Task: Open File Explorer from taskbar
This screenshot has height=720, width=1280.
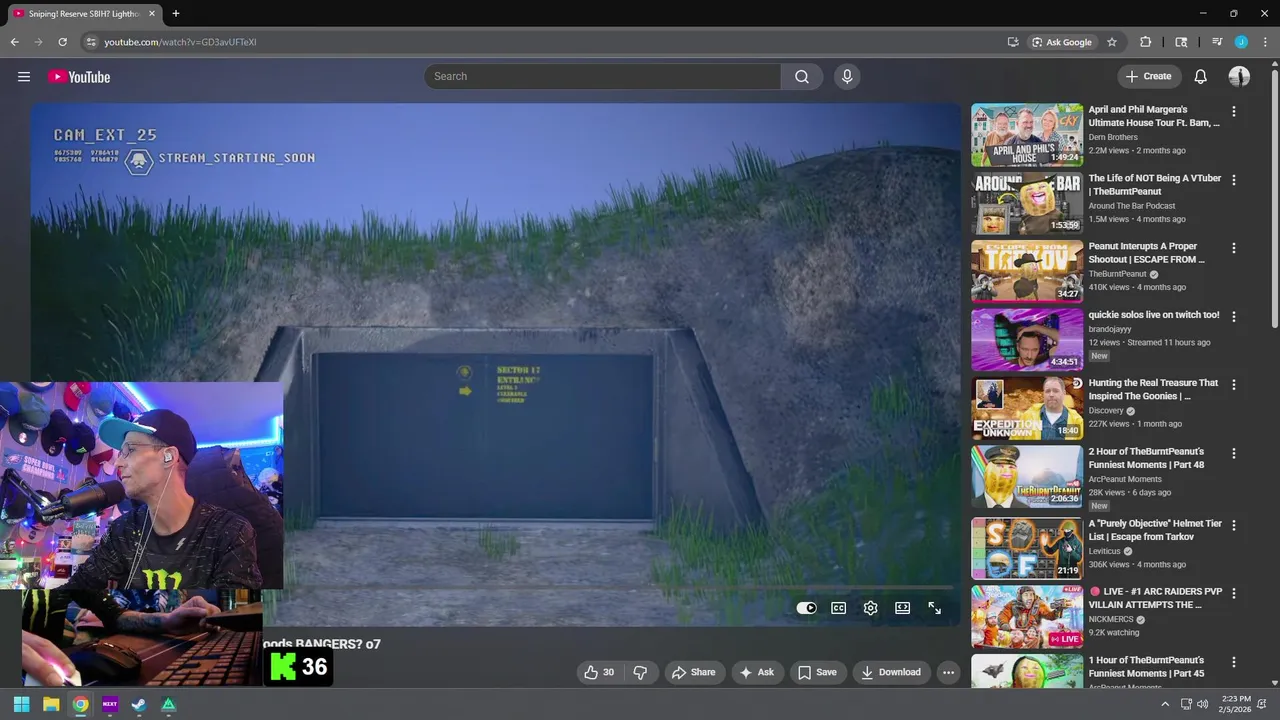Action: tap(51, 704)
